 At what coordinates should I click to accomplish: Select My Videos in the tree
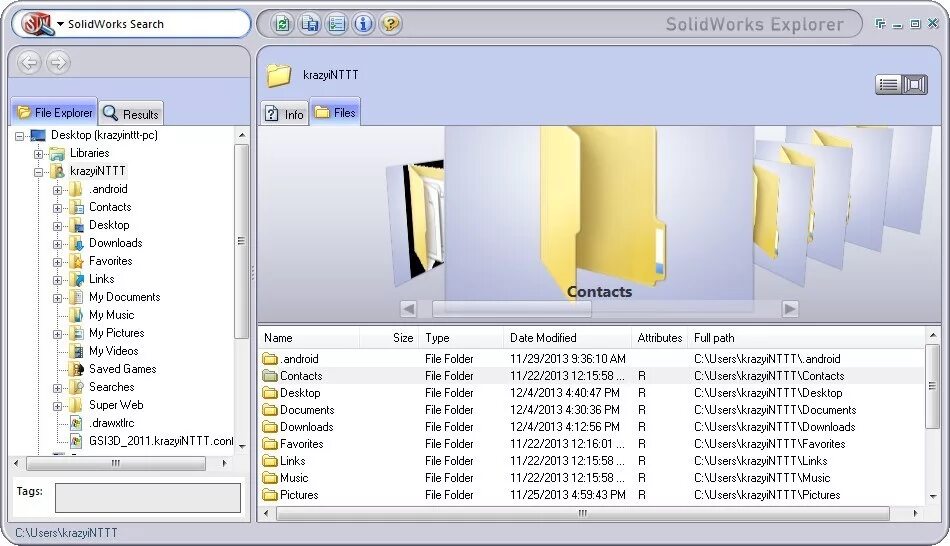pyautogui.click(x=113, y=351)
